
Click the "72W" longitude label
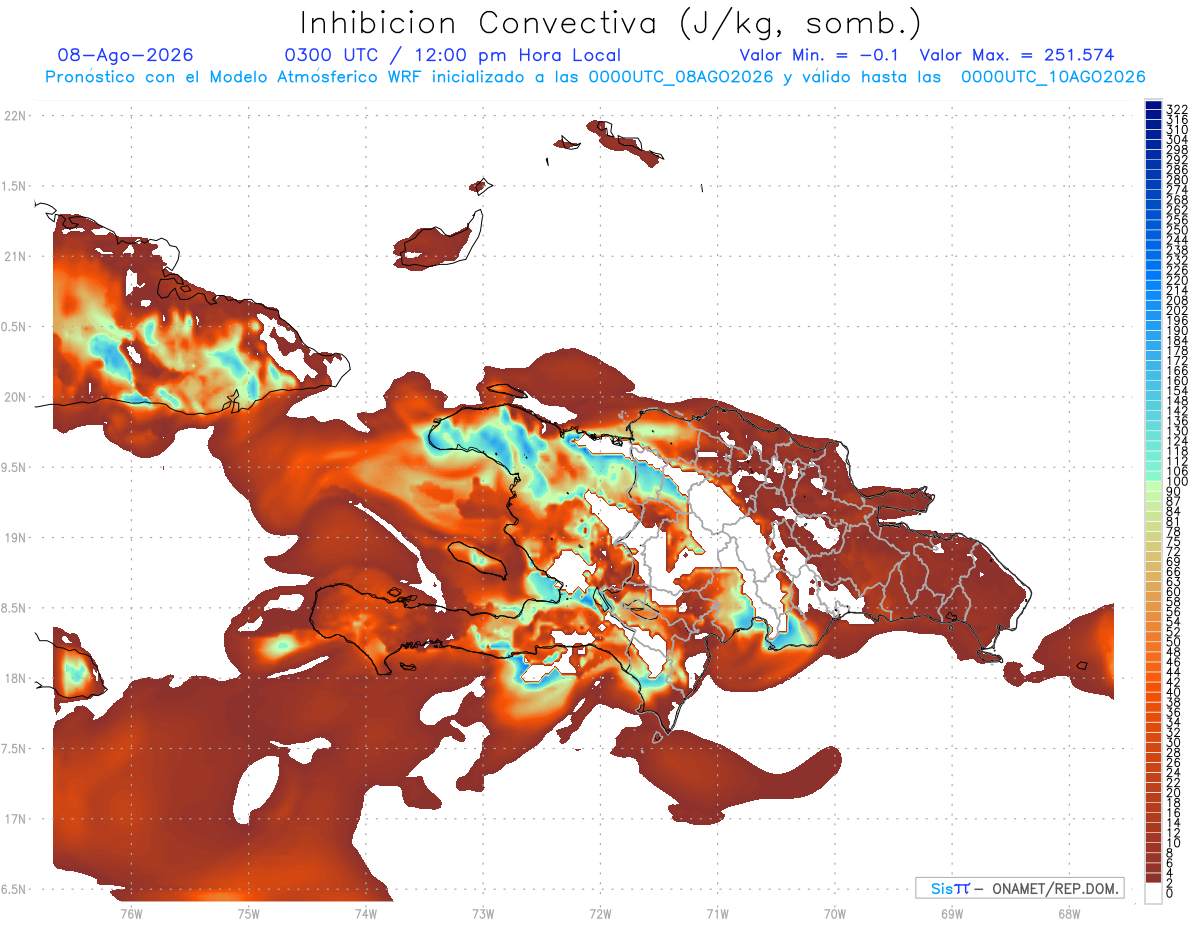(x=600, y=914)
